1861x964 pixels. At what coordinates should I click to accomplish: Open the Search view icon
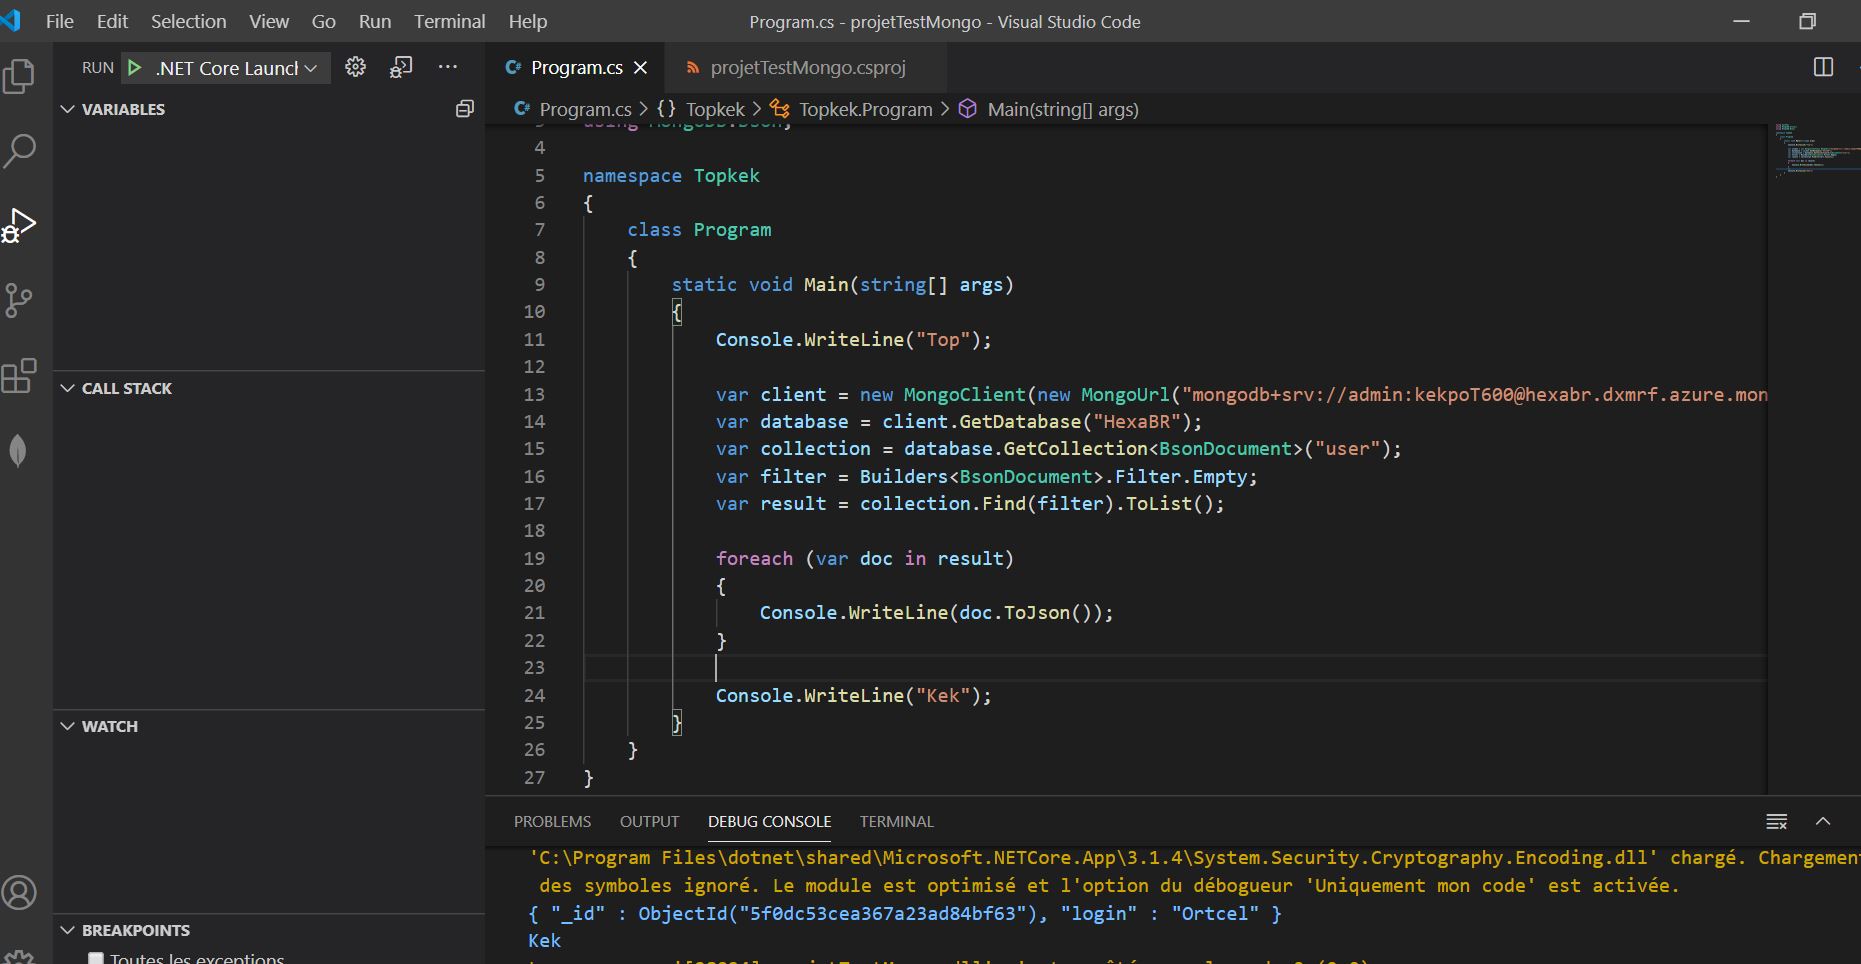point(20,151)
